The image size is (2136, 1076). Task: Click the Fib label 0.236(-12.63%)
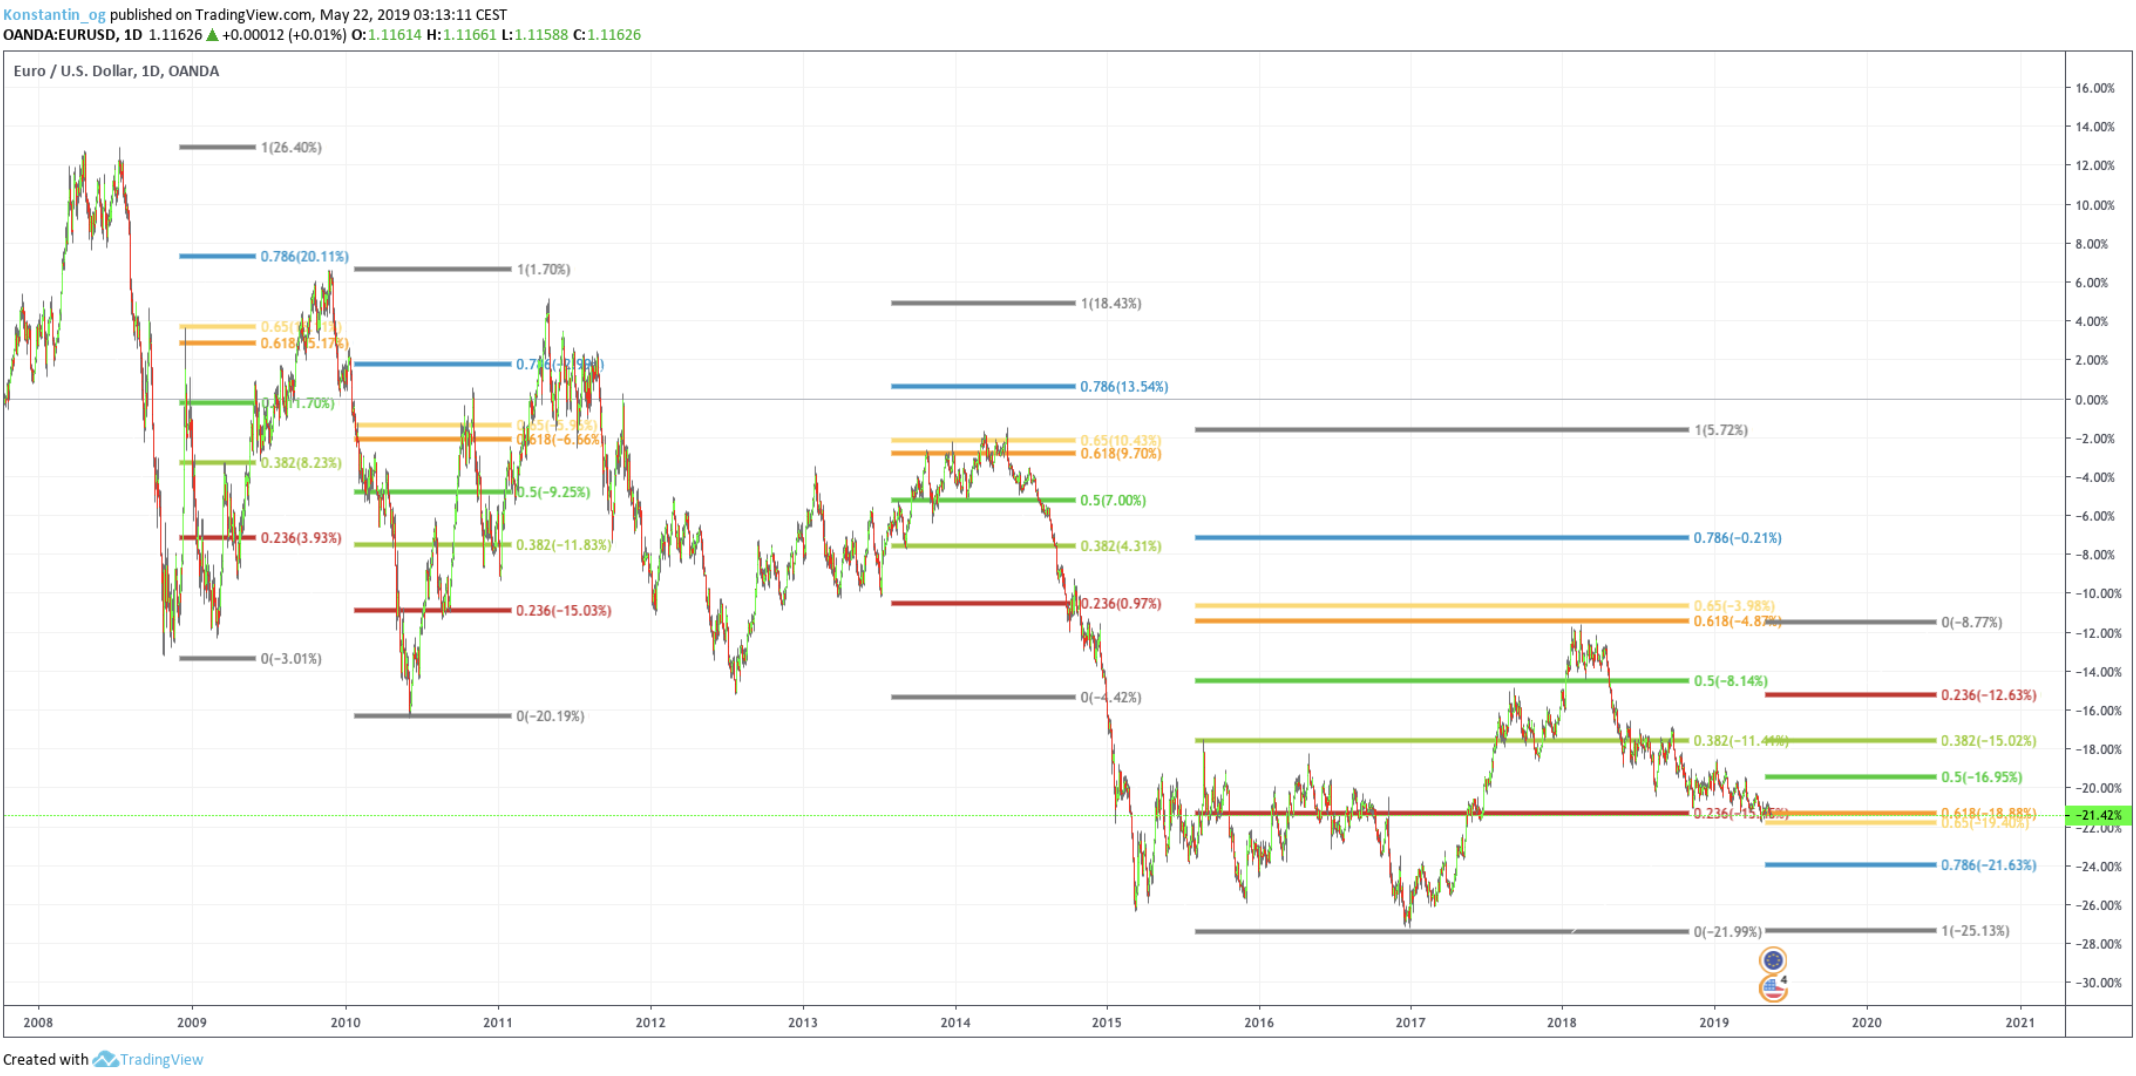[x=1989, y=695]
